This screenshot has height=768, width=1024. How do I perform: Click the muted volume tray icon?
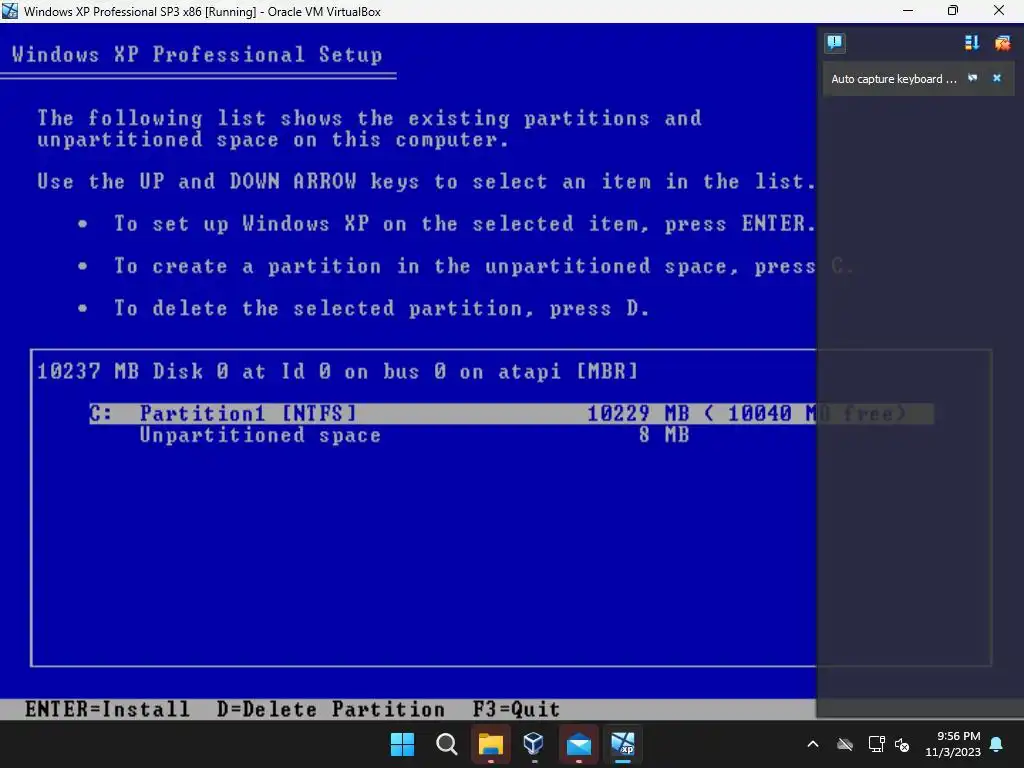[x=903, y=744]
